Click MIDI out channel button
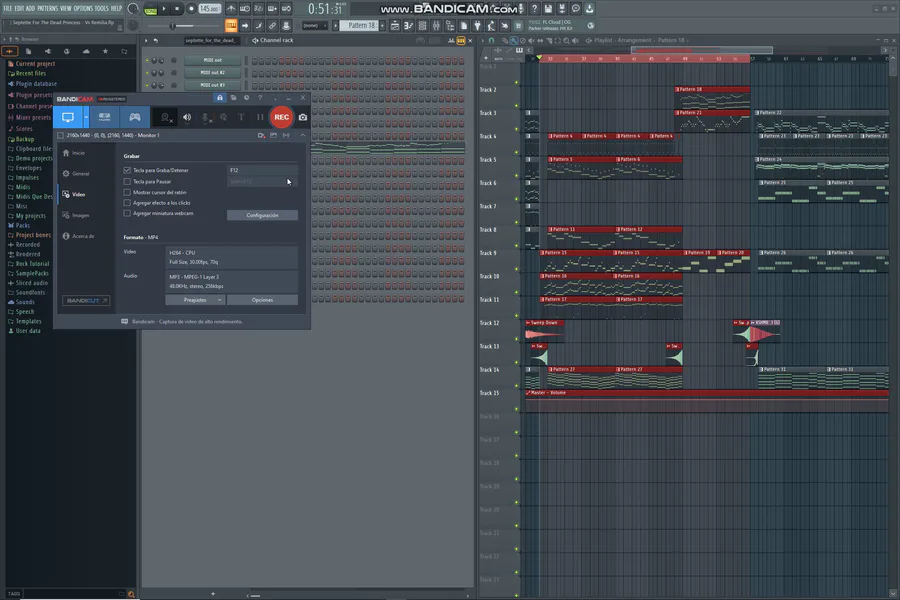 pyautogui.click(x=212, y=60)
